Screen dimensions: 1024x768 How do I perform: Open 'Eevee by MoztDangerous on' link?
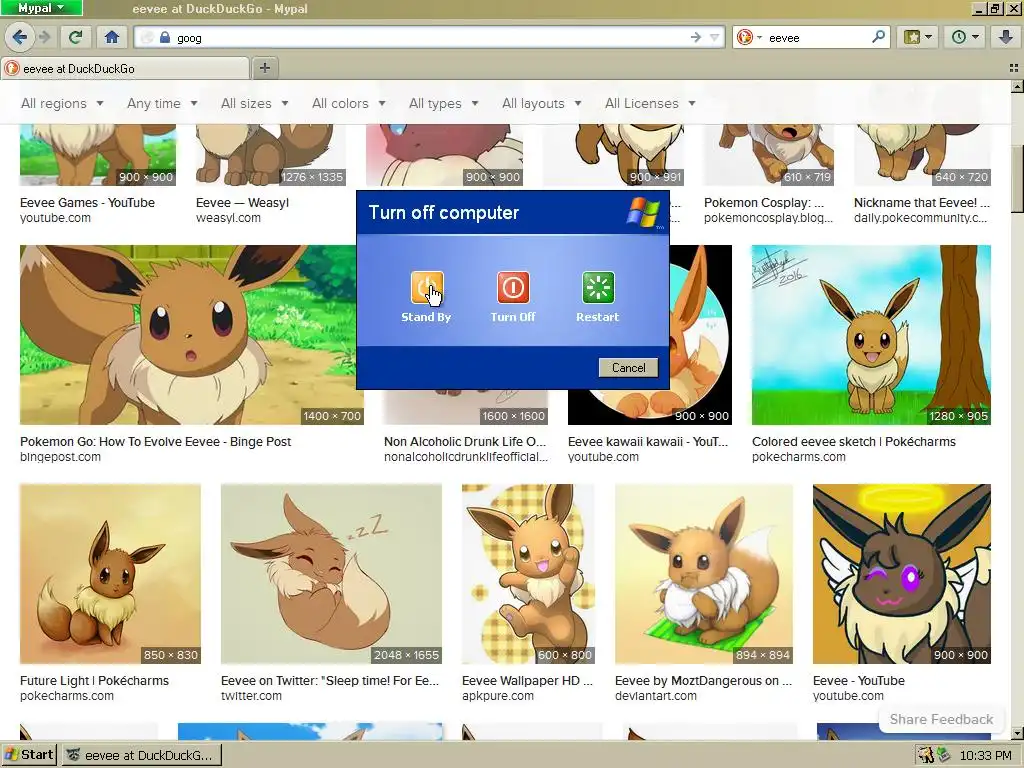coord(703,680)
